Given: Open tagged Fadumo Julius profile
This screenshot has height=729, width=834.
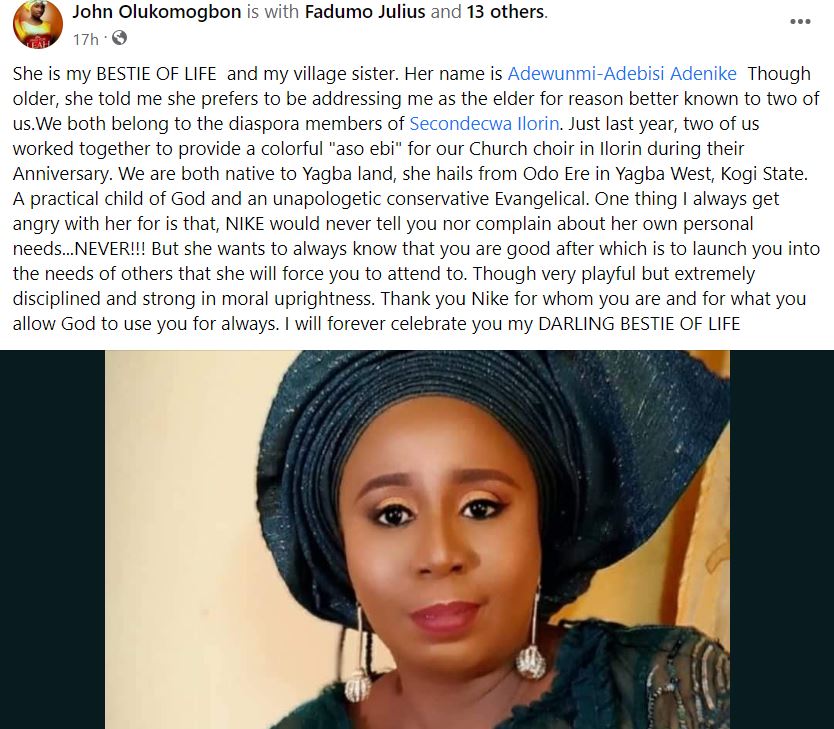Looking at the screenshot, I should (365, 11).
